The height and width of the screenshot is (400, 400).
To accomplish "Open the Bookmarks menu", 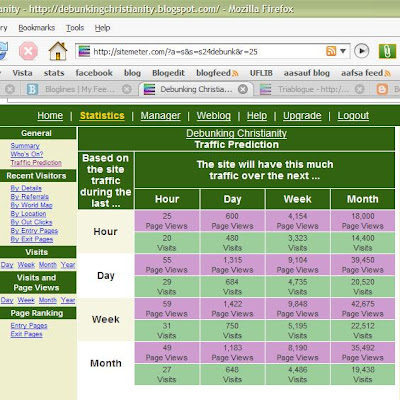I will [x=37, y=28].
